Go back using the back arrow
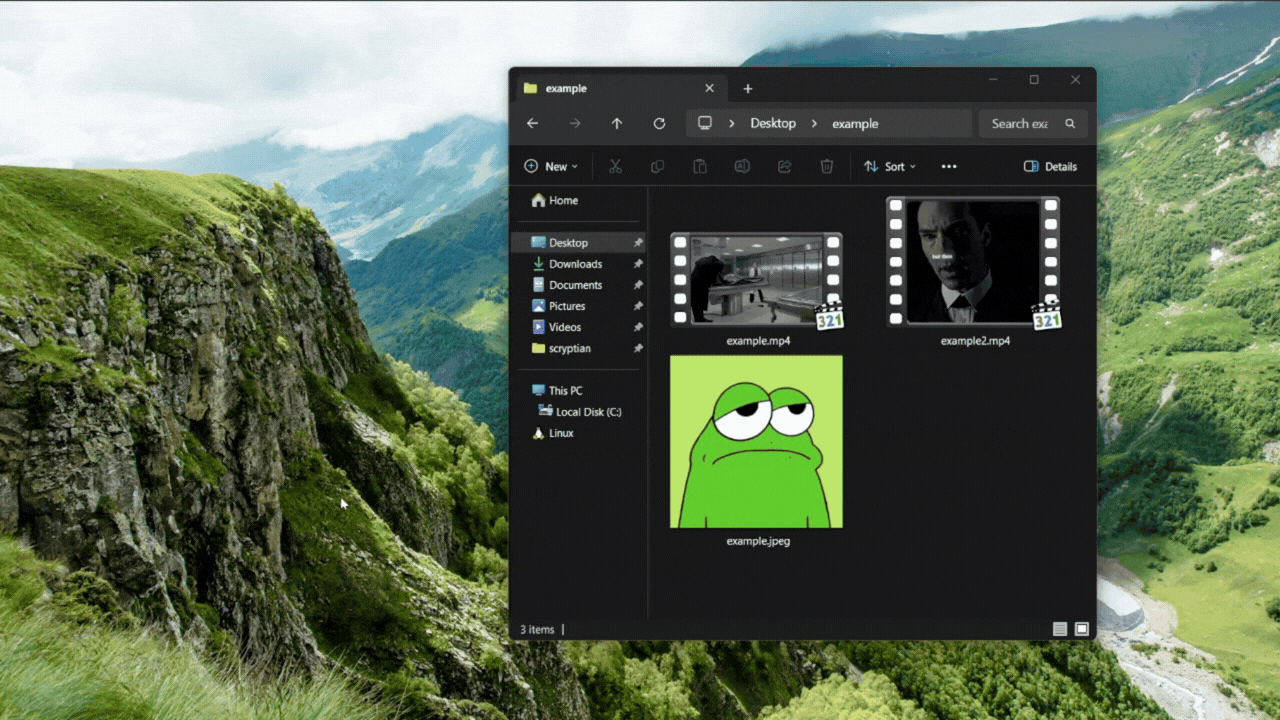 coord(532,124)
